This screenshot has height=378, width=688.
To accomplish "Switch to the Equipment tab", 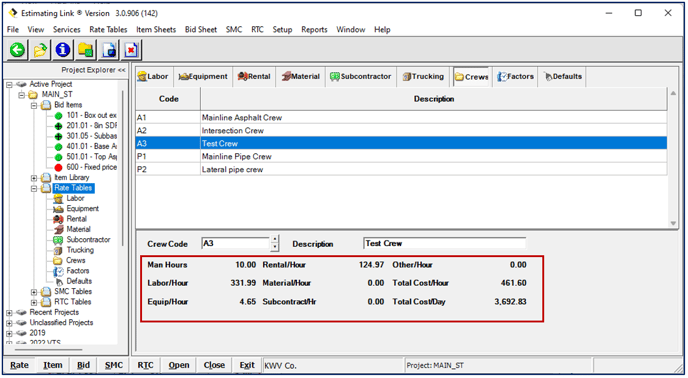I will [x=203, y=76].
